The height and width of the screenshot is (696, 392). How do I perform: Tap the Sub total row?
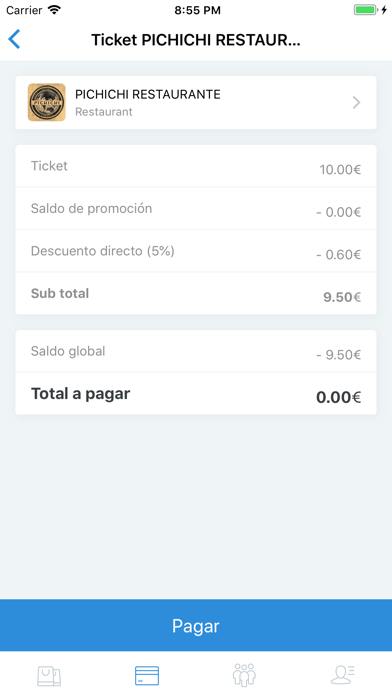point(196,293)
